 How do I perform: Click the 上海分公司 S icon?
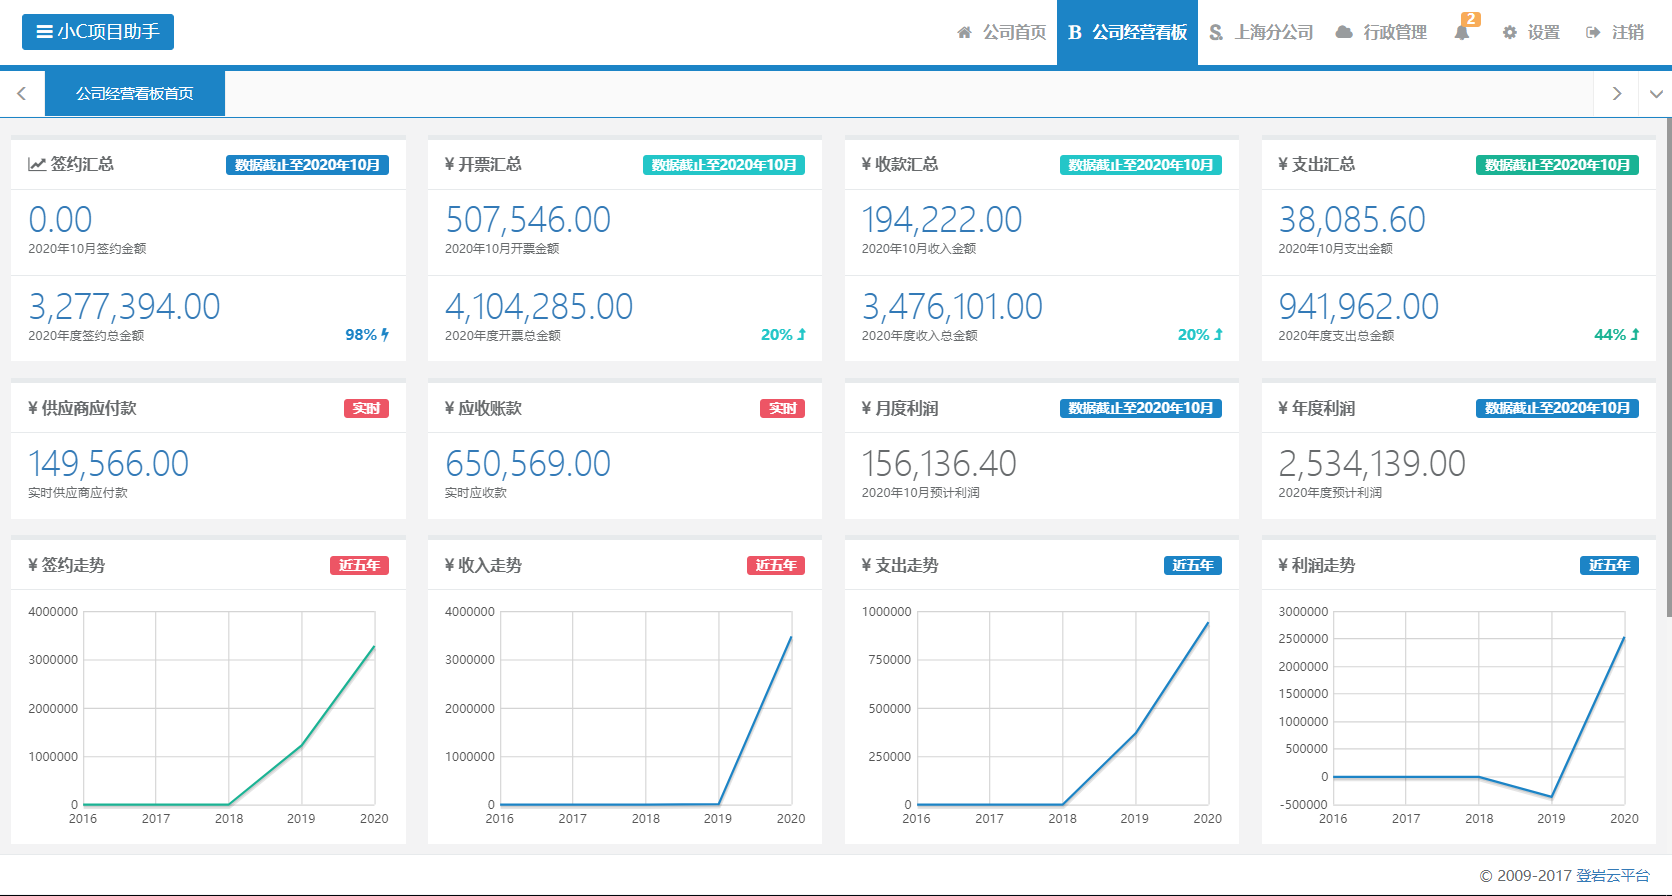point(1215,33)
